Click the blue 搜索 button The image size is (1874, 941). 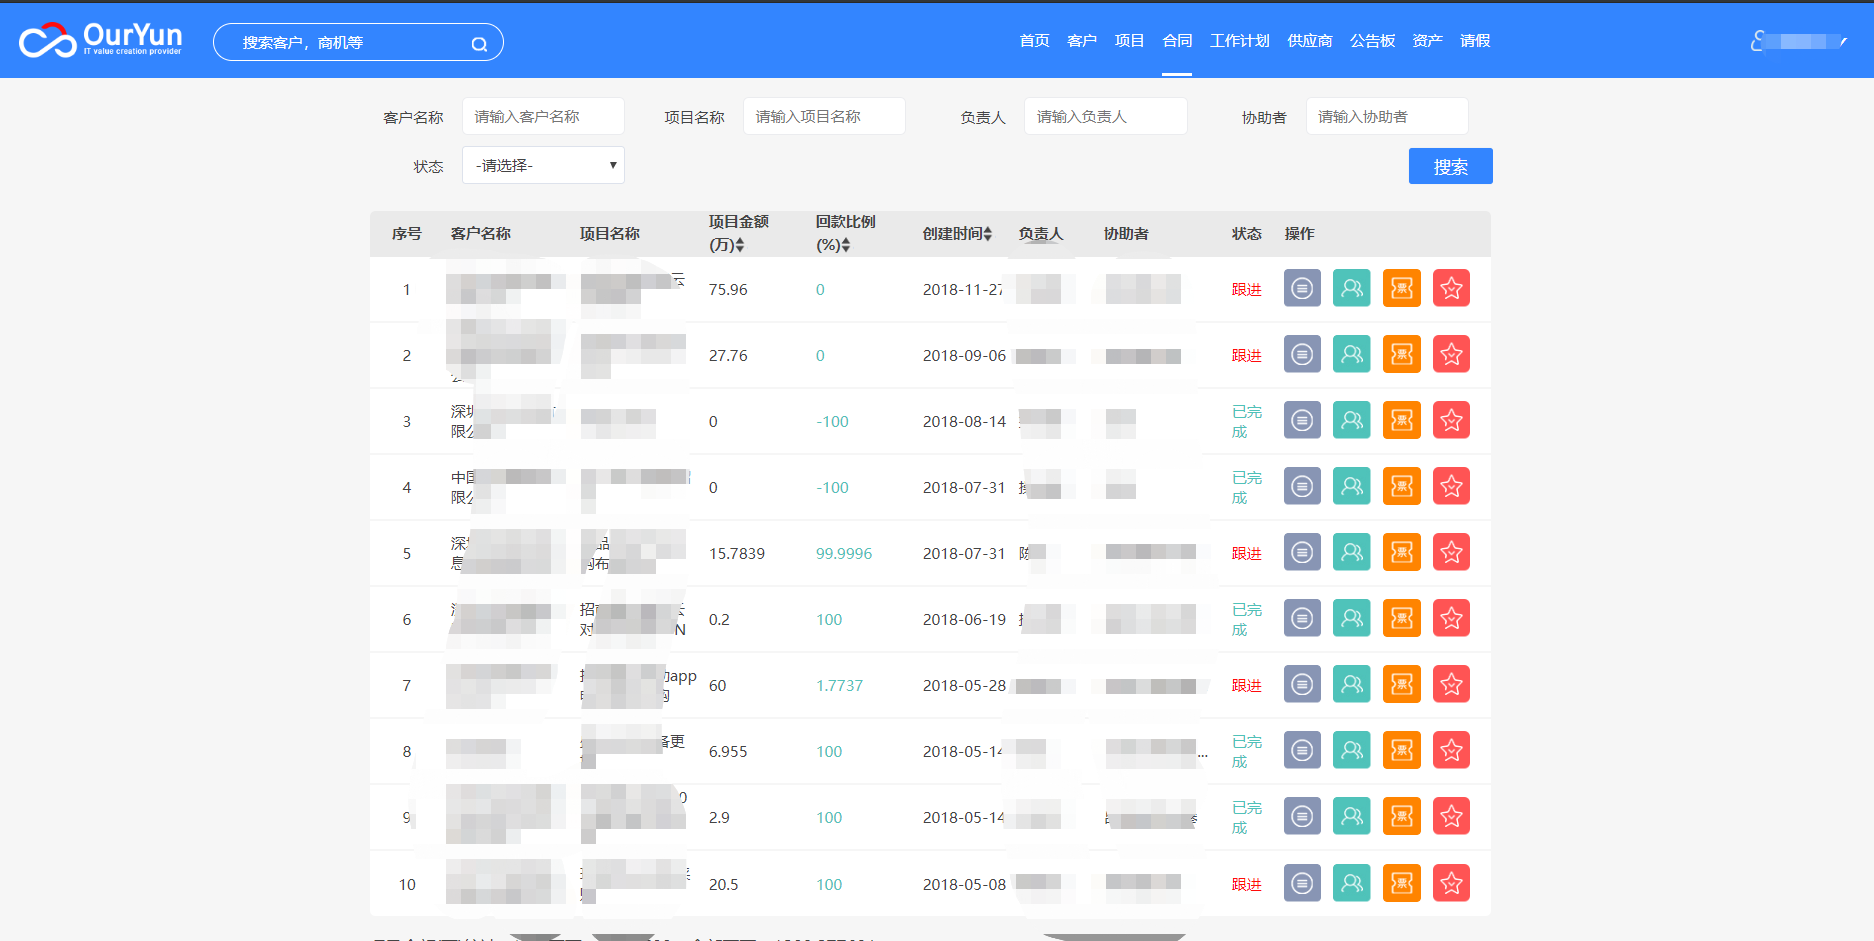pyautogui.click(x=1450, y=166)
